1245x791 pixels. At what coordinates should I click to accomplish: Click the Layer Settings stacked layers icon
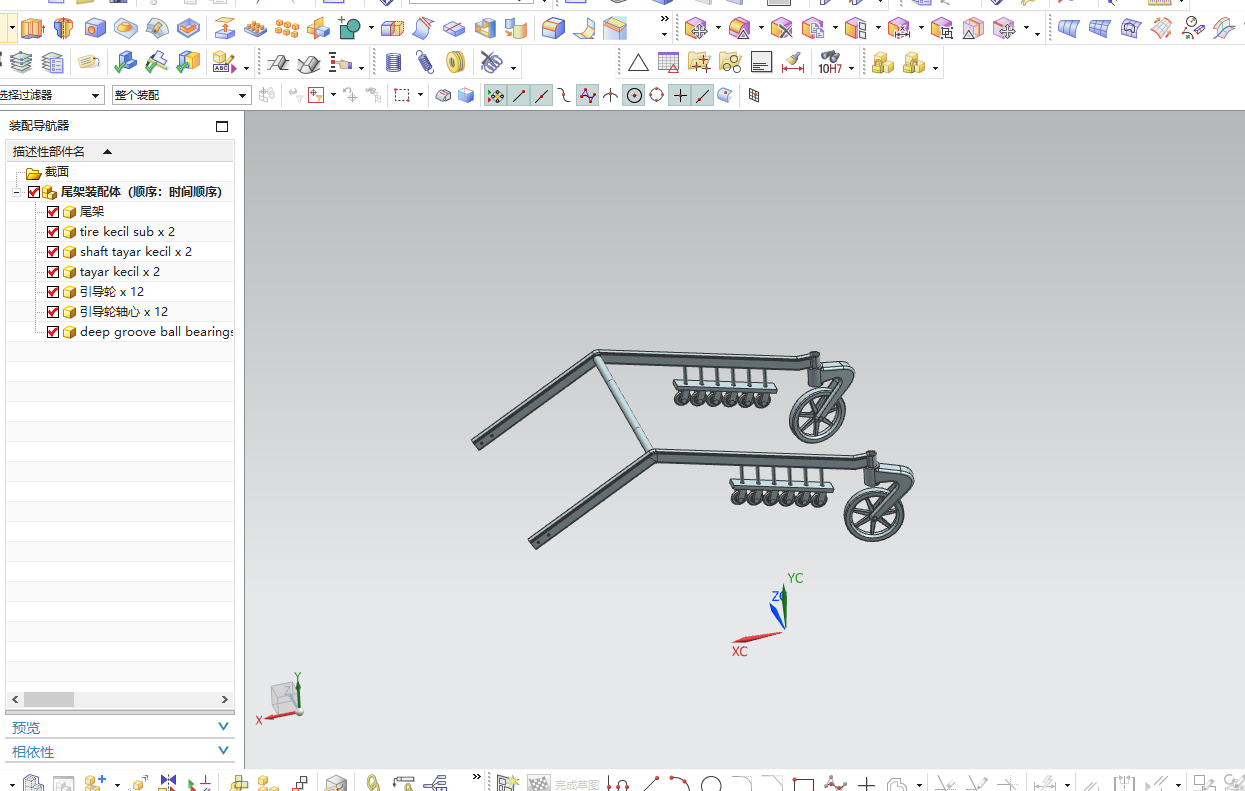click(21, 63)
